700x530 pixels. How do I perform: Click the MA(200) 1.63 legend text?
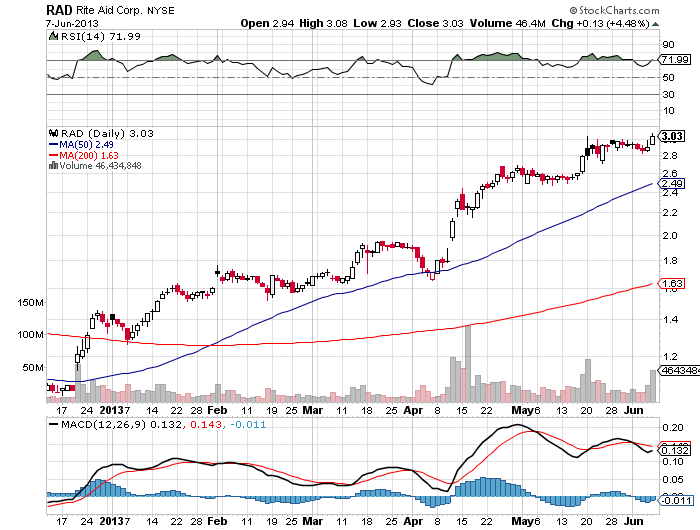pyautogui.click(x=89, y=155)
